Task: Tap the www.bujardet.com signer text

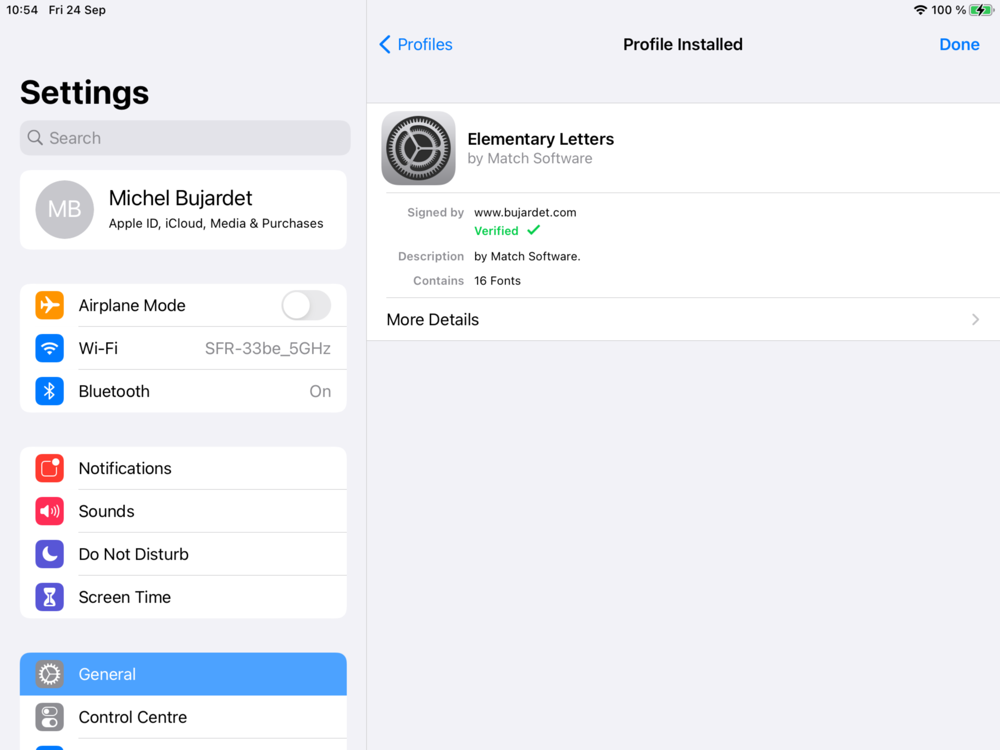Action: pos(525,212)
